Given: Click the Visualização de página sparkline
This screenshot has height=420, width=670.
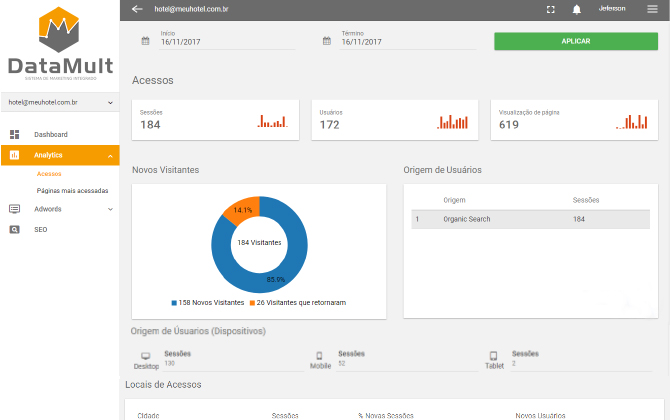Looking at the screenshot, I should 632,122.
